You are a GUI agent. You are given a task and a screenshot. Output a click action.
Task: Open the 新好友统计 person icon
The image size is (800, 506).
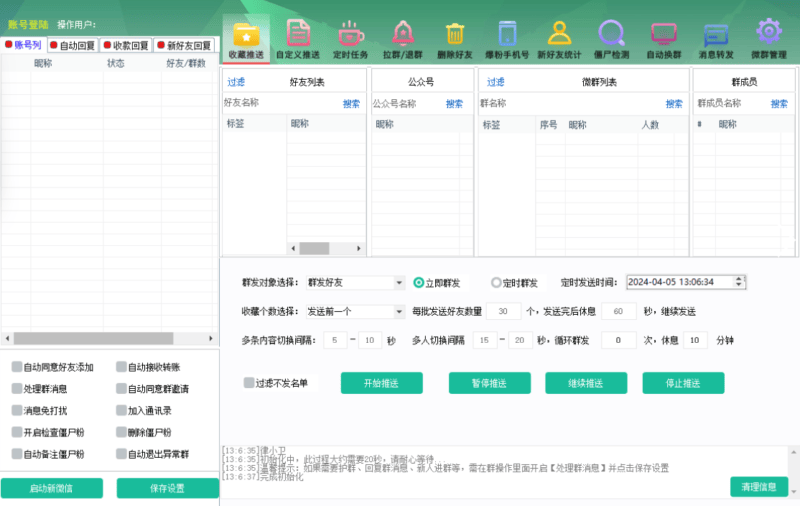[x=559, y=40]
